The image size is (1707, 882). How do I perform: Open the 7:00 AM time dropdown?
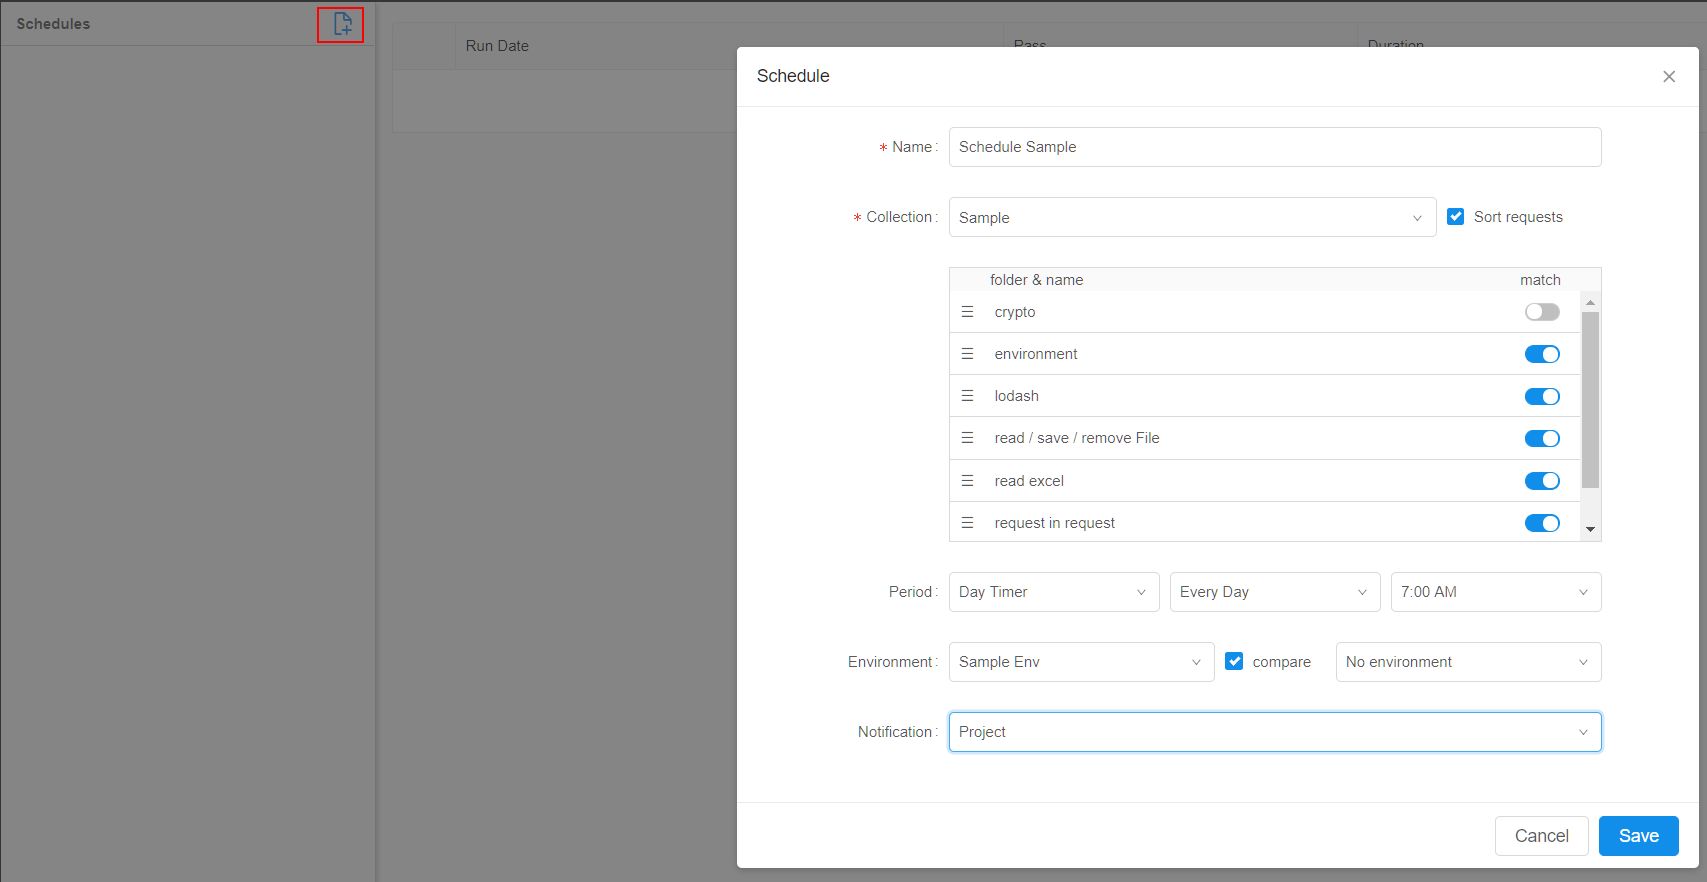click(x=1496, y=592)
